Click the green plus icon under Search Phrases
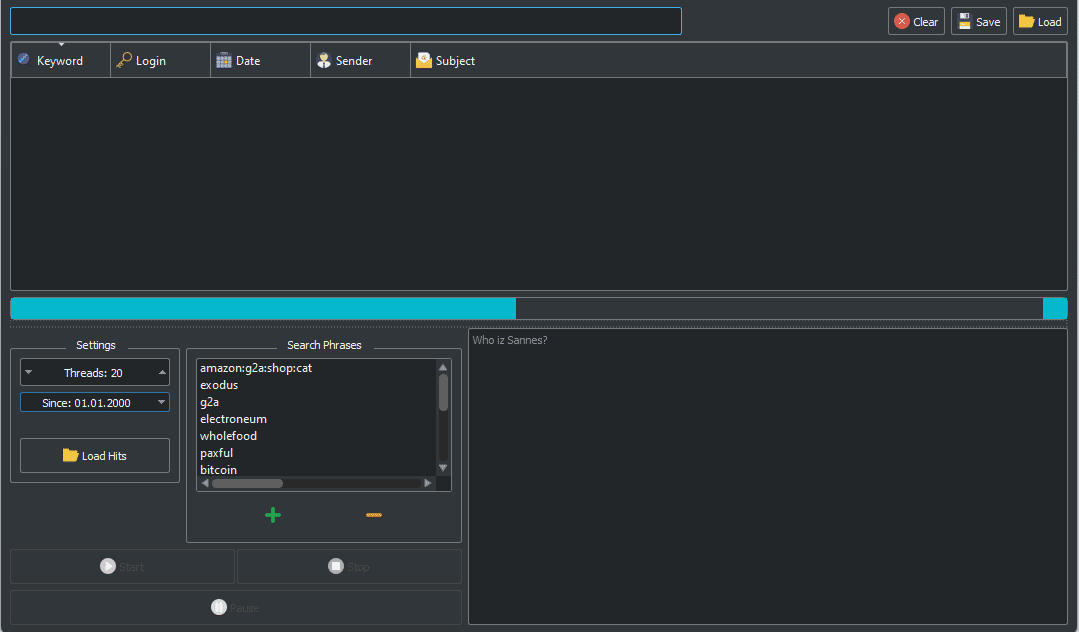Viewport: 1079px width, 632px height. 273,514
